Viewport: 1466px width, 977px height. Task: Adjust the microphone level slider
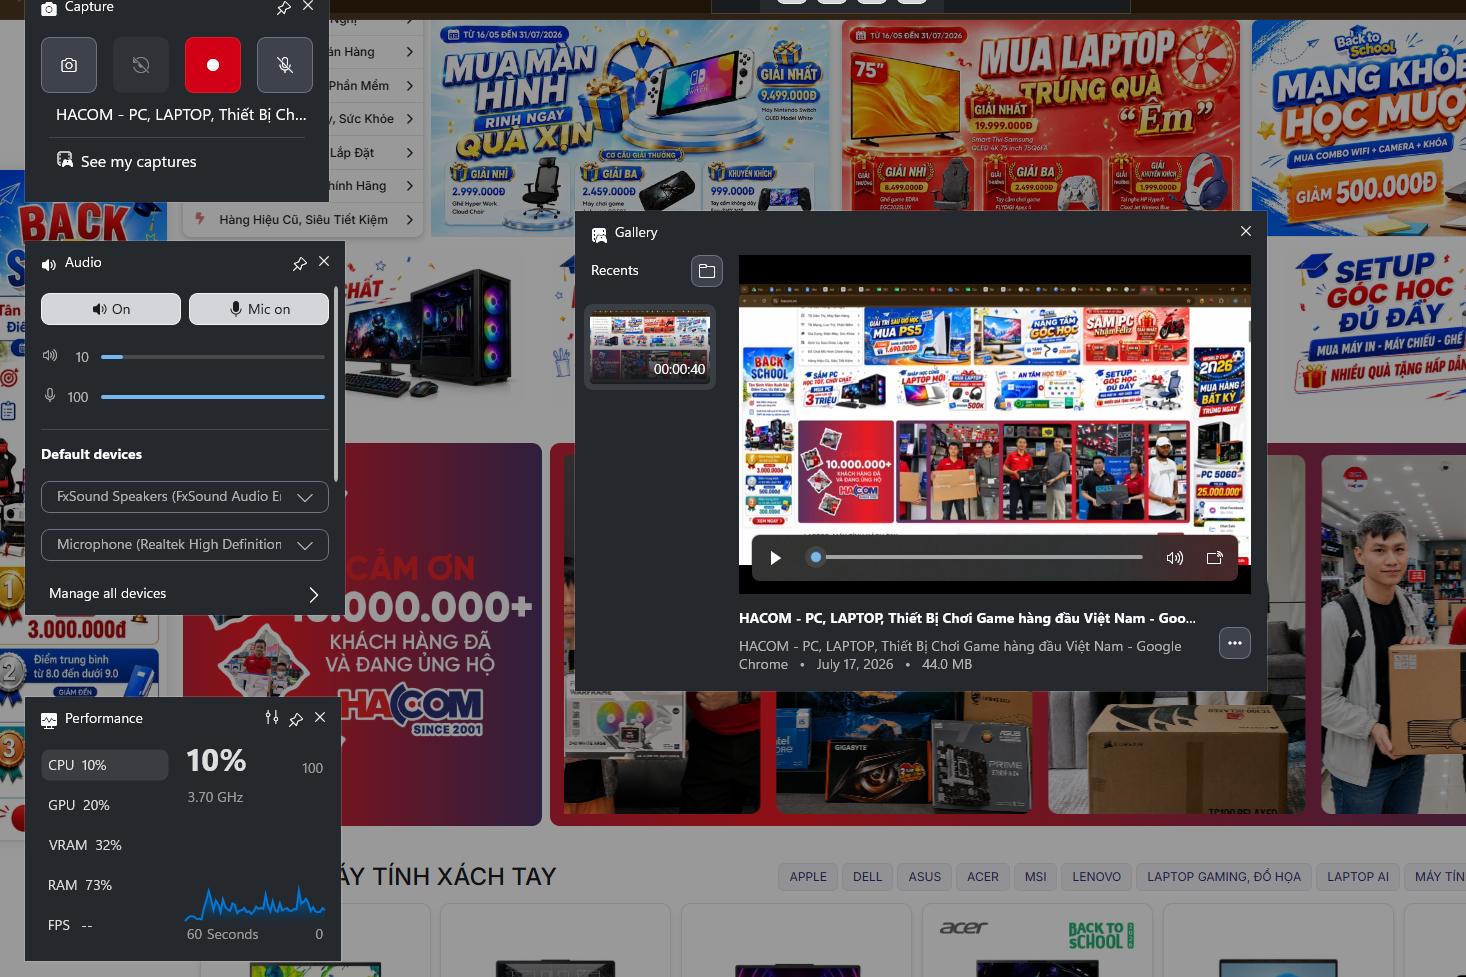pos(213,397)
